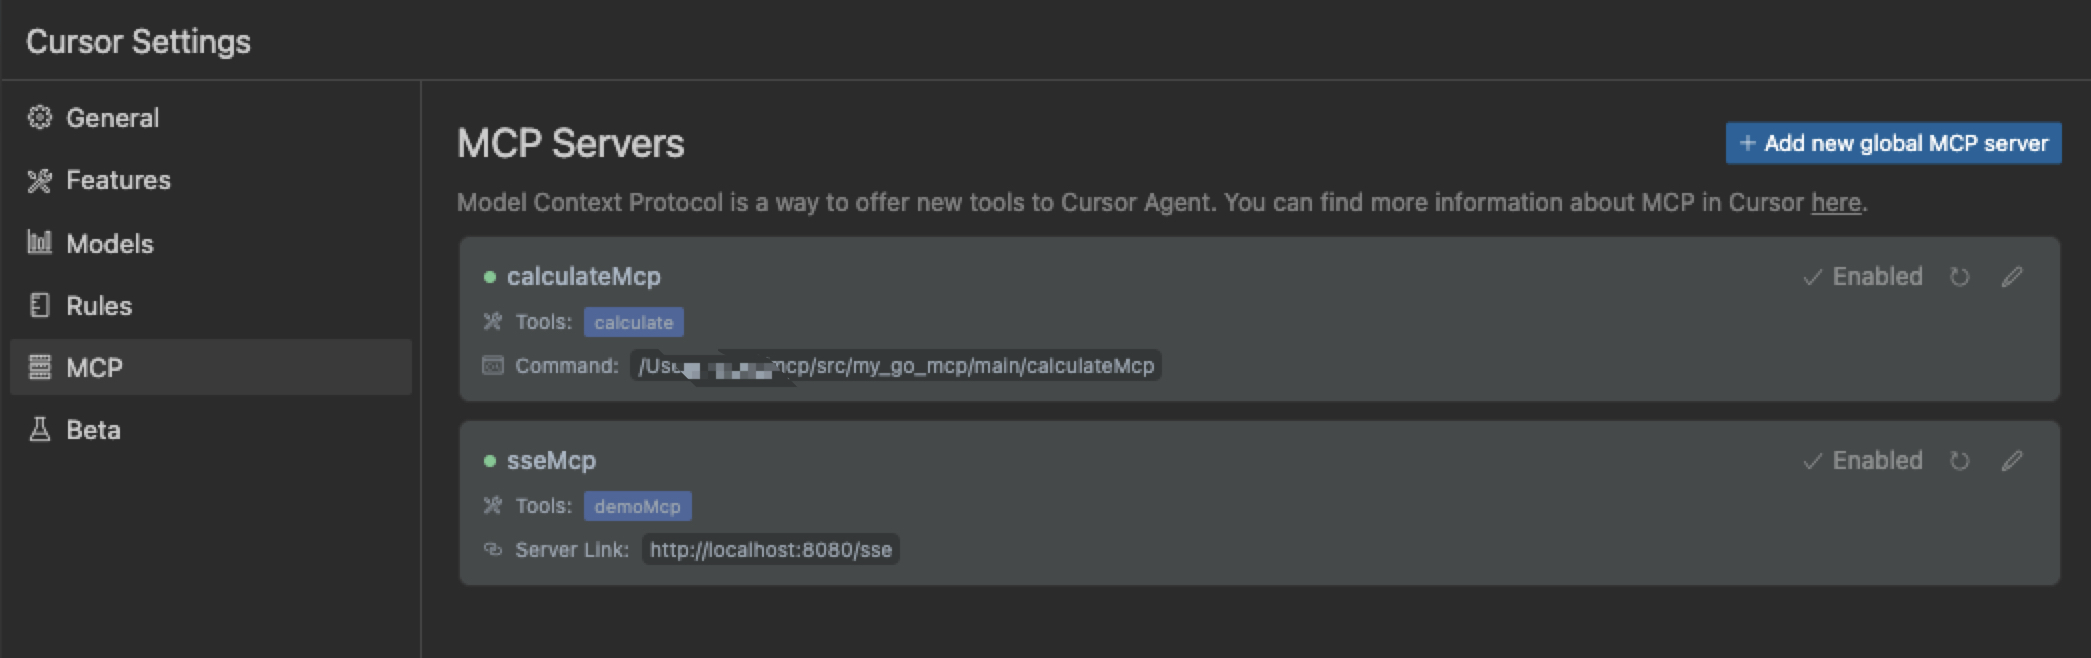Click the Models chart icon in sidebar
This screenshot has height=658, width=2091.
click(40, 243)
